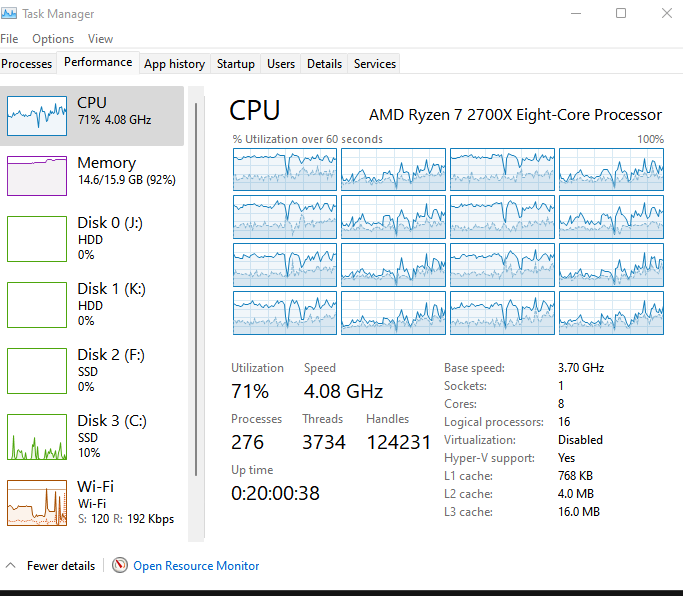
Task: Select the Wi-Fi throughput graph in sidebar
Action: click(x=37, y=503)
